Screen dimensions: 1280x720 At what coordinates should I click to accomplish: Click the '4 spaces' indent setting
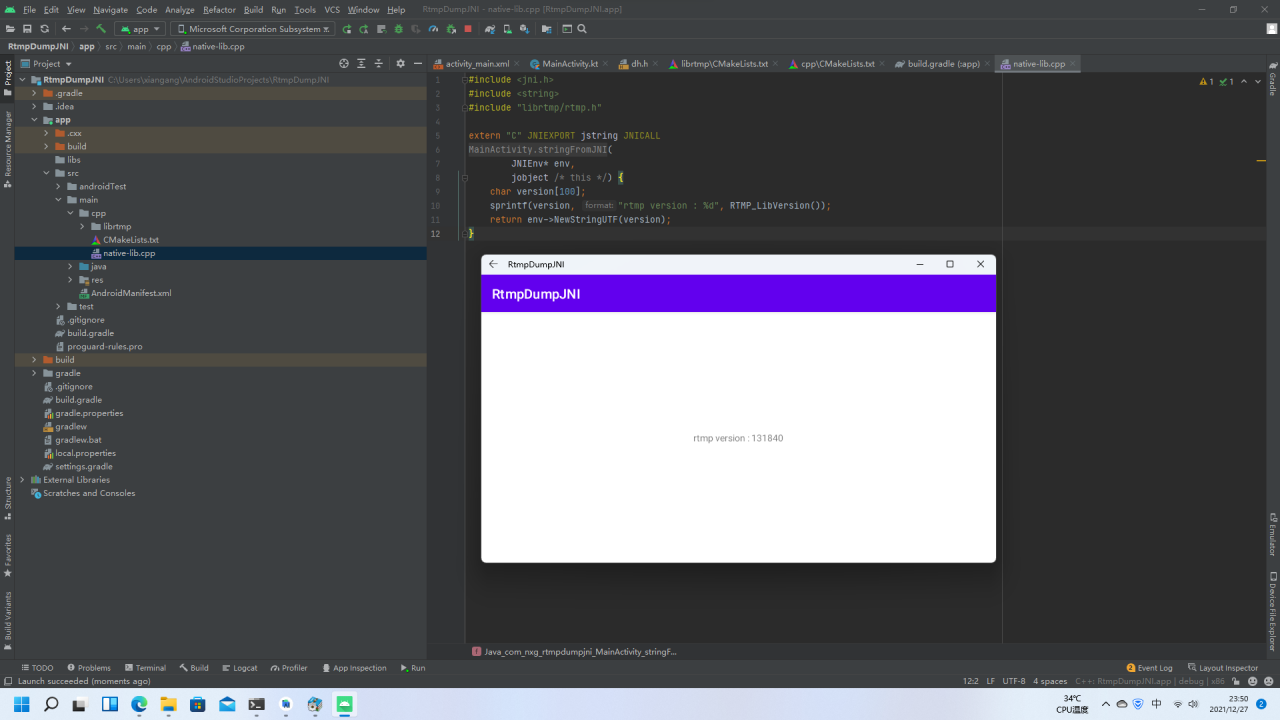(1050, 681)
